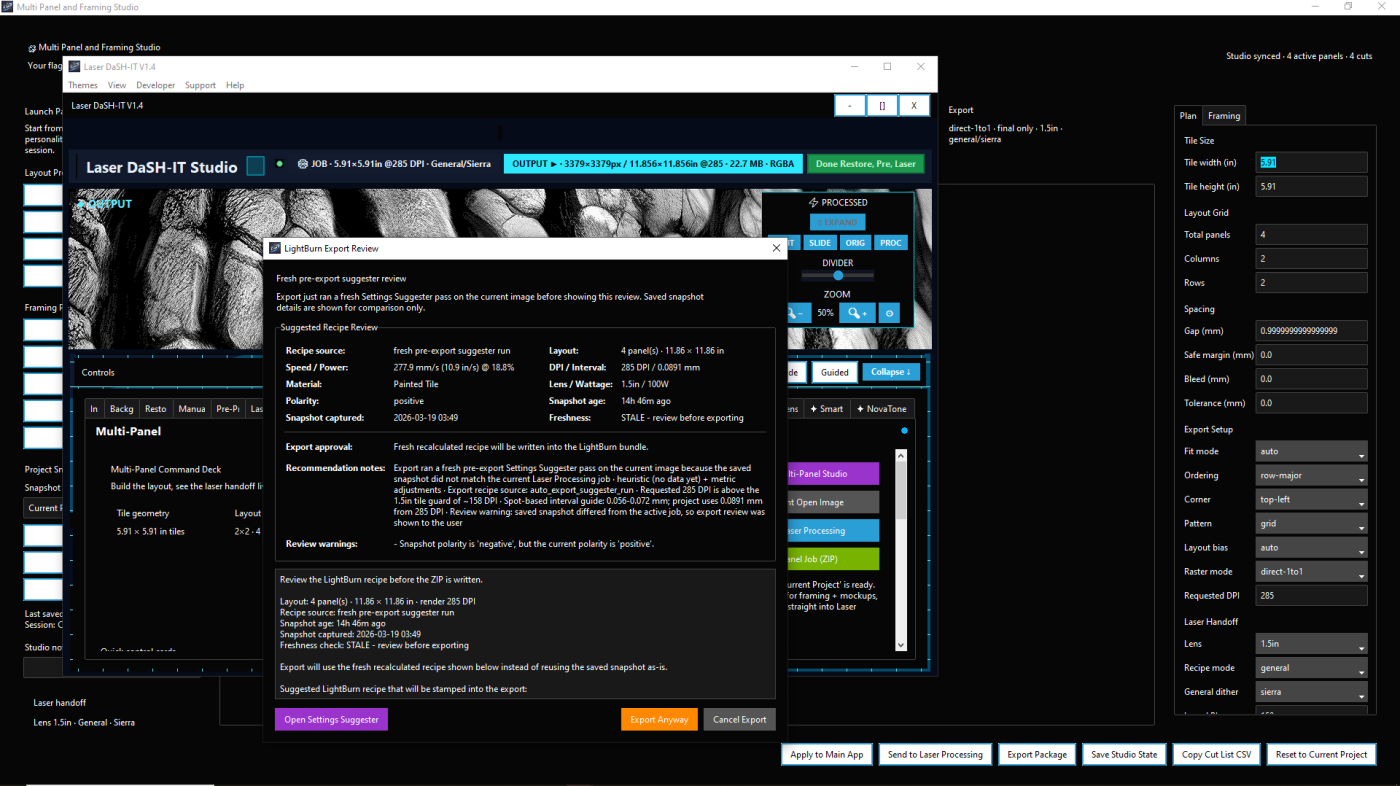Viewport: 1400px width, 786px height.
Task: Open the Raster mode dropdown
Action: pos(1311,572)
